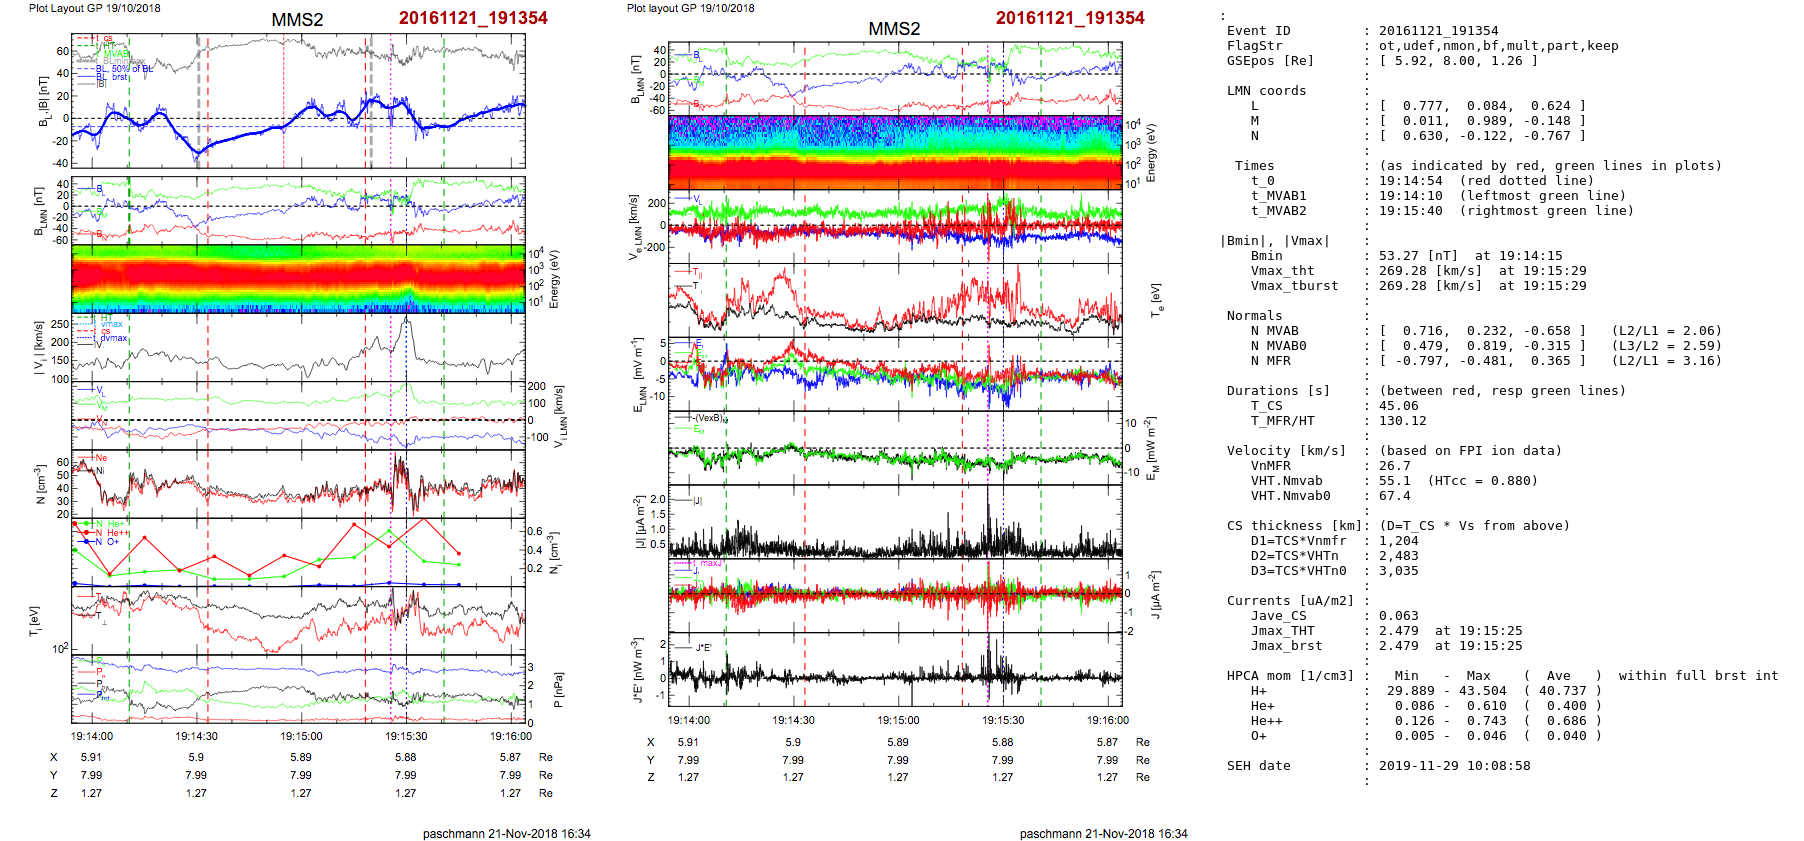
Task: Click the red 20161121_191354 header above the right plot
Action: click(1069, 18)
